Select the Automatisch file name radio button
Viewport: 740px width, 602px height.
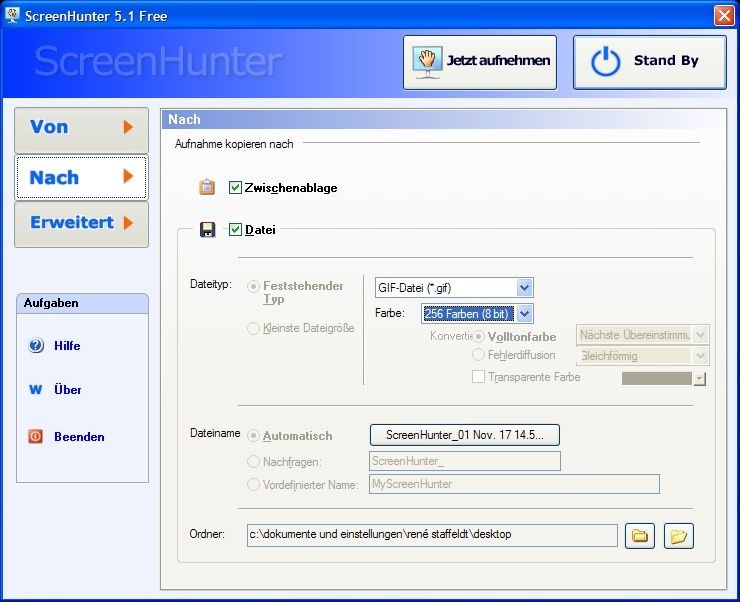point(253,435)
